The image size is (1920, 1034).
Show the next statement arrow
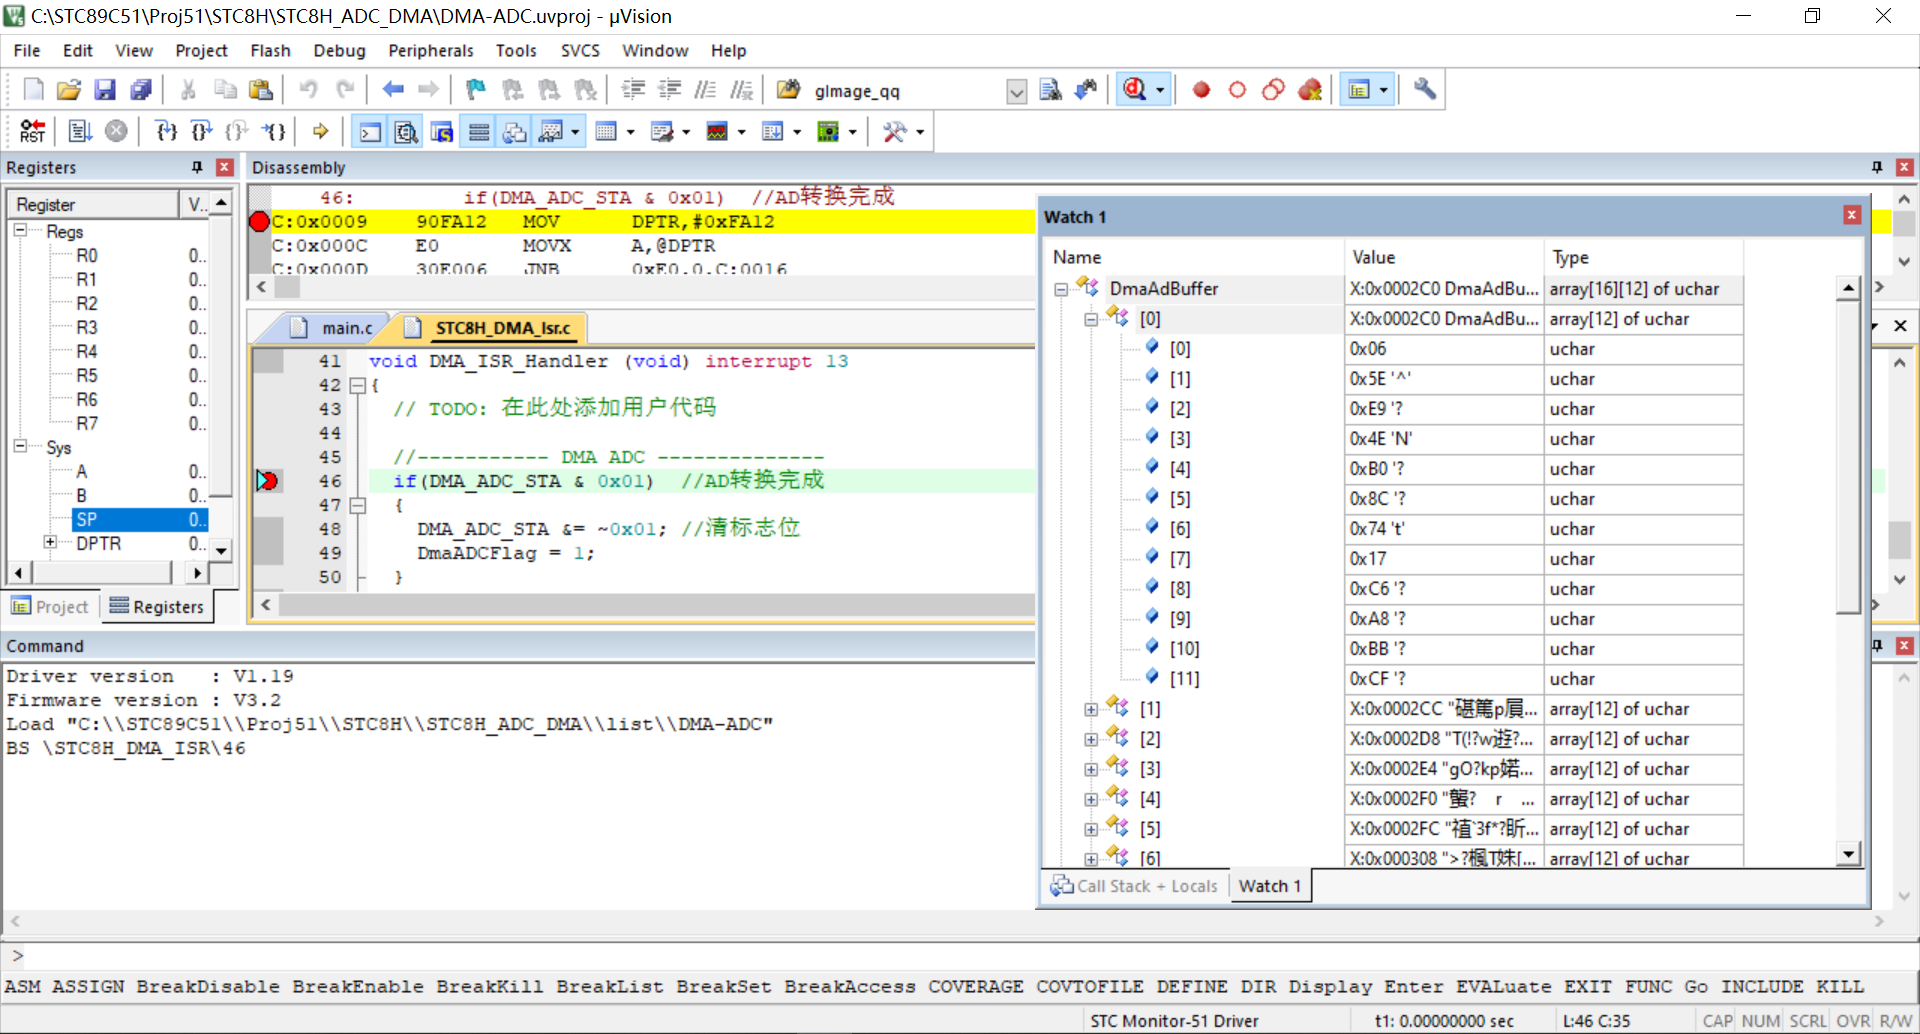pos(320,131)
